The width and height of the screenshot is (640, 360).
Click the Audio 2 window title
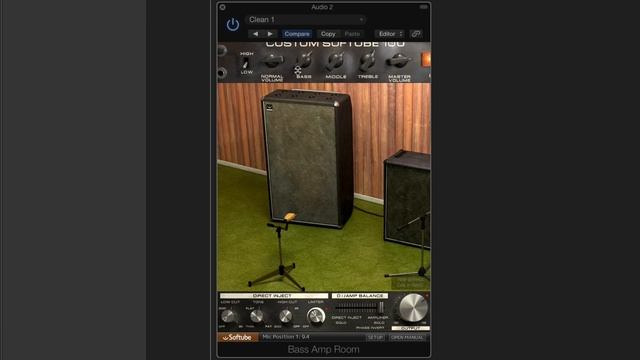click(322, 7)
